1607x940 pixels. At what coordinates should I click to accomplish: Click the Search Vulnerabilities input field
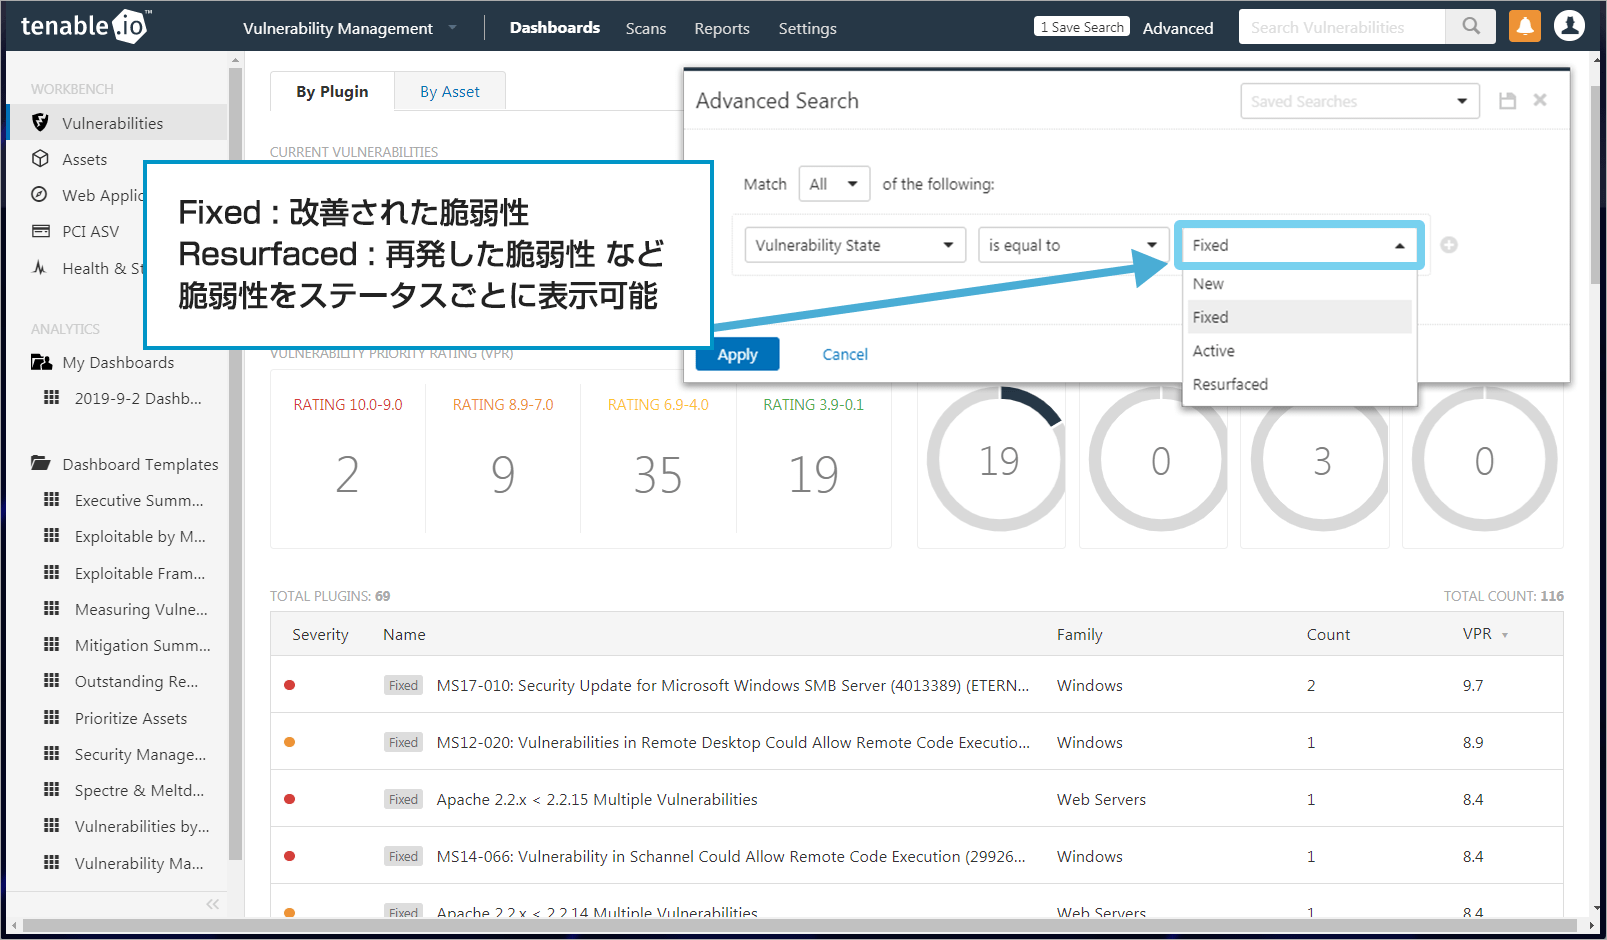coord(1342,27)
